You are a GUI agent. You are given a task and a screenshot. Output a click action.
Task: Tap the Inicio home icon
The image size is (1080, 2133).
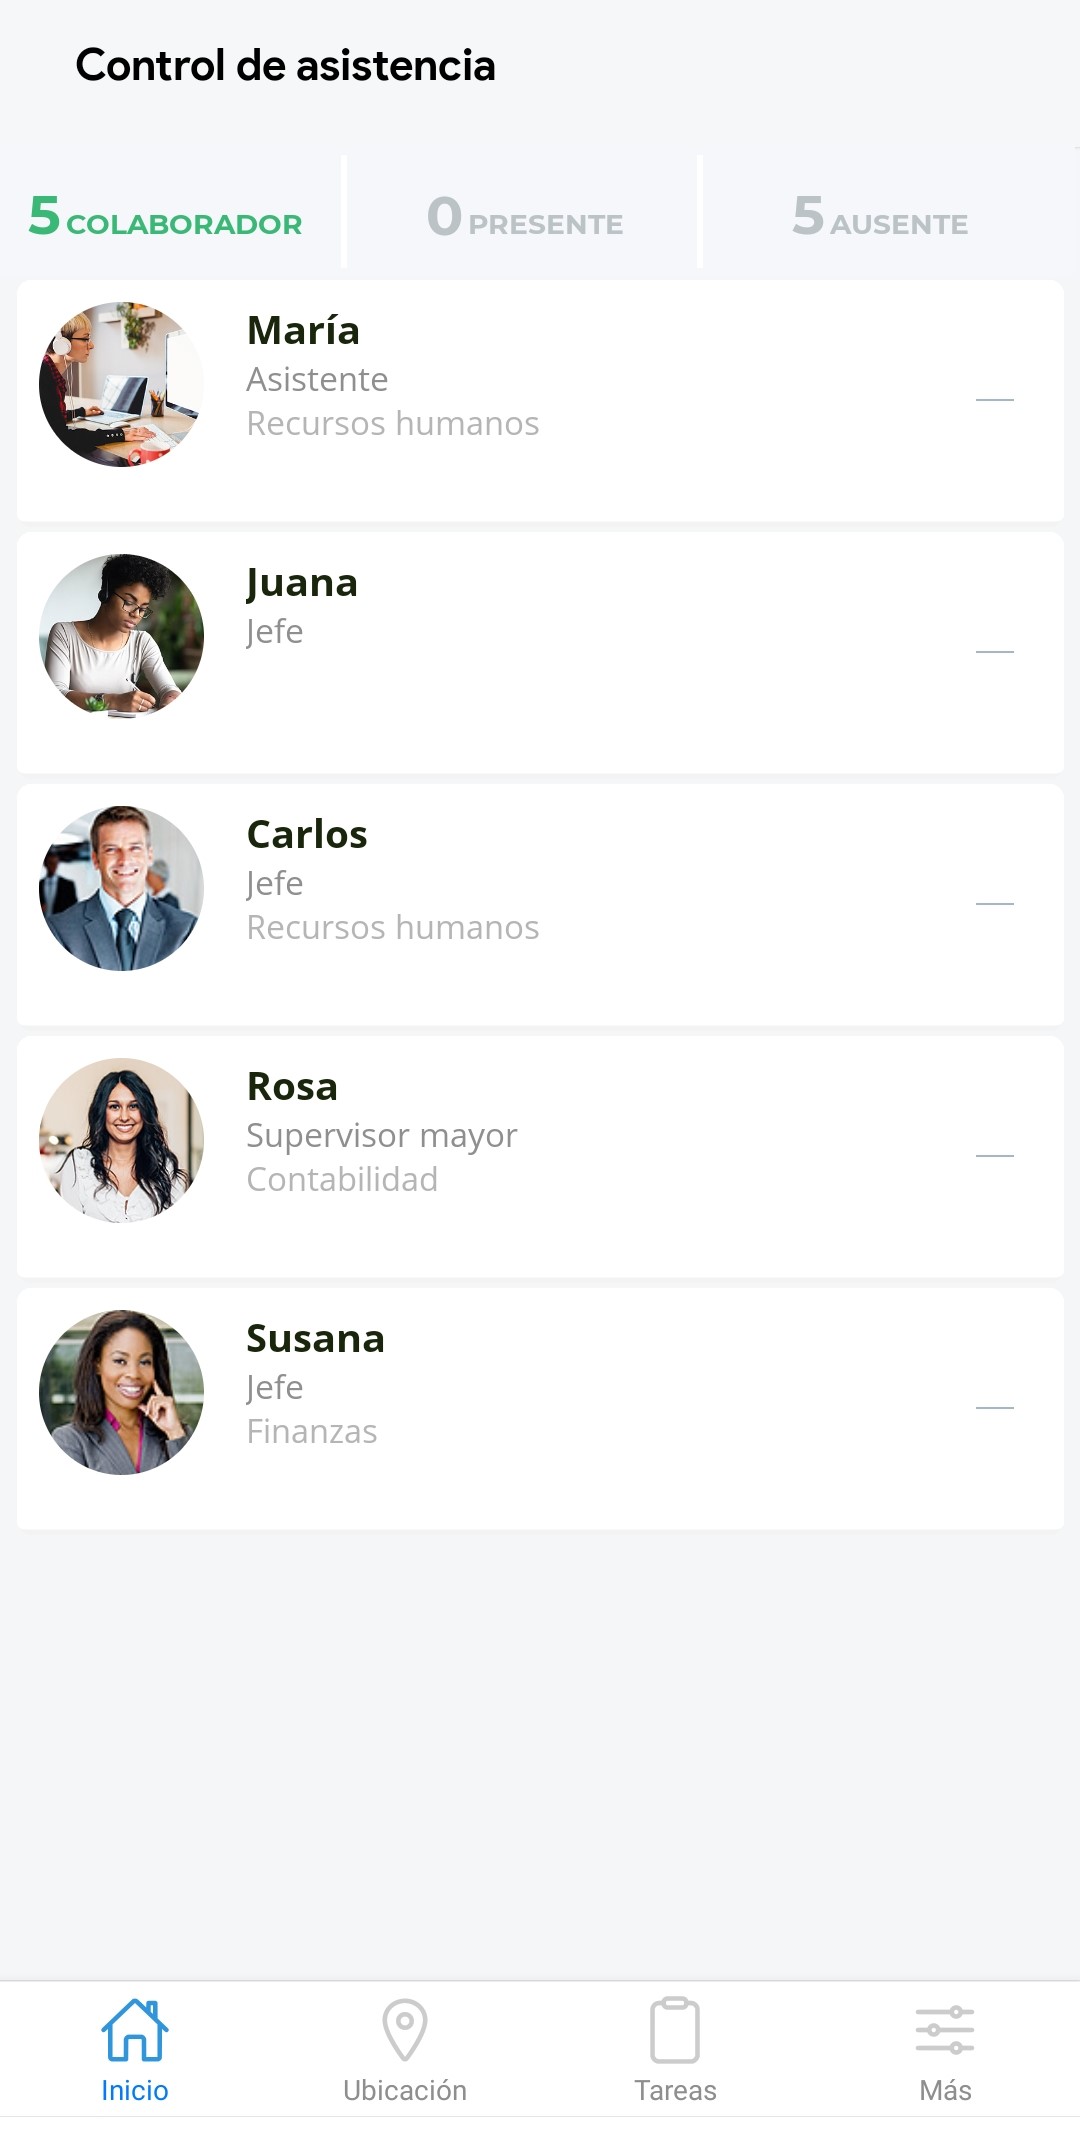click(x=135, y=2030)
